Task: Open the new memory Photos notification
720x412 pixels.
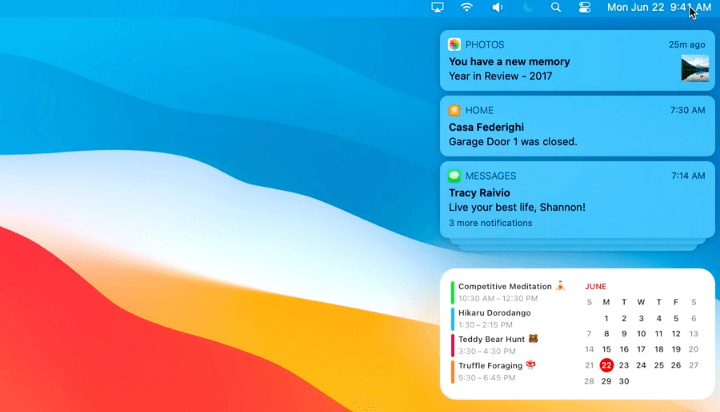Action: point(560,62)
